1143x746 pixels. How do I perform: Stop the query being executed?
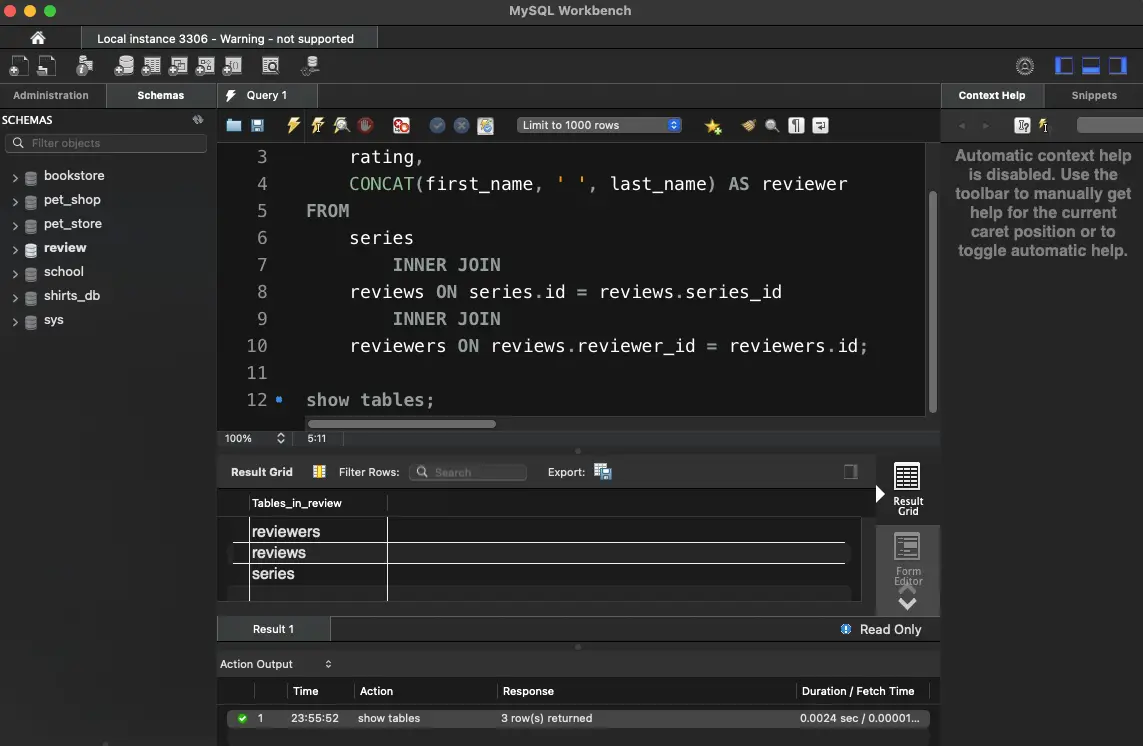coord(365,125)
